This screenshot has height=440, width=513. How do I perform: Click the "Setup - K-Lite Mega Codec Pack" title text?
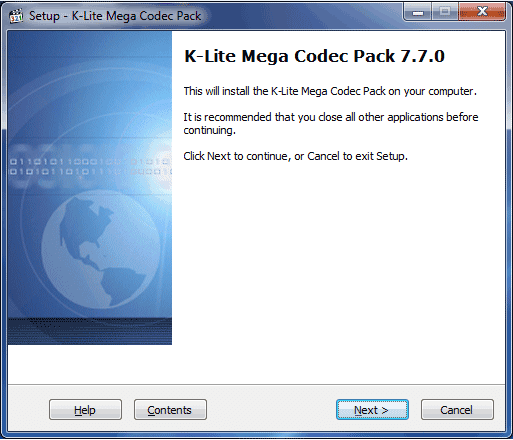[115, 16]
